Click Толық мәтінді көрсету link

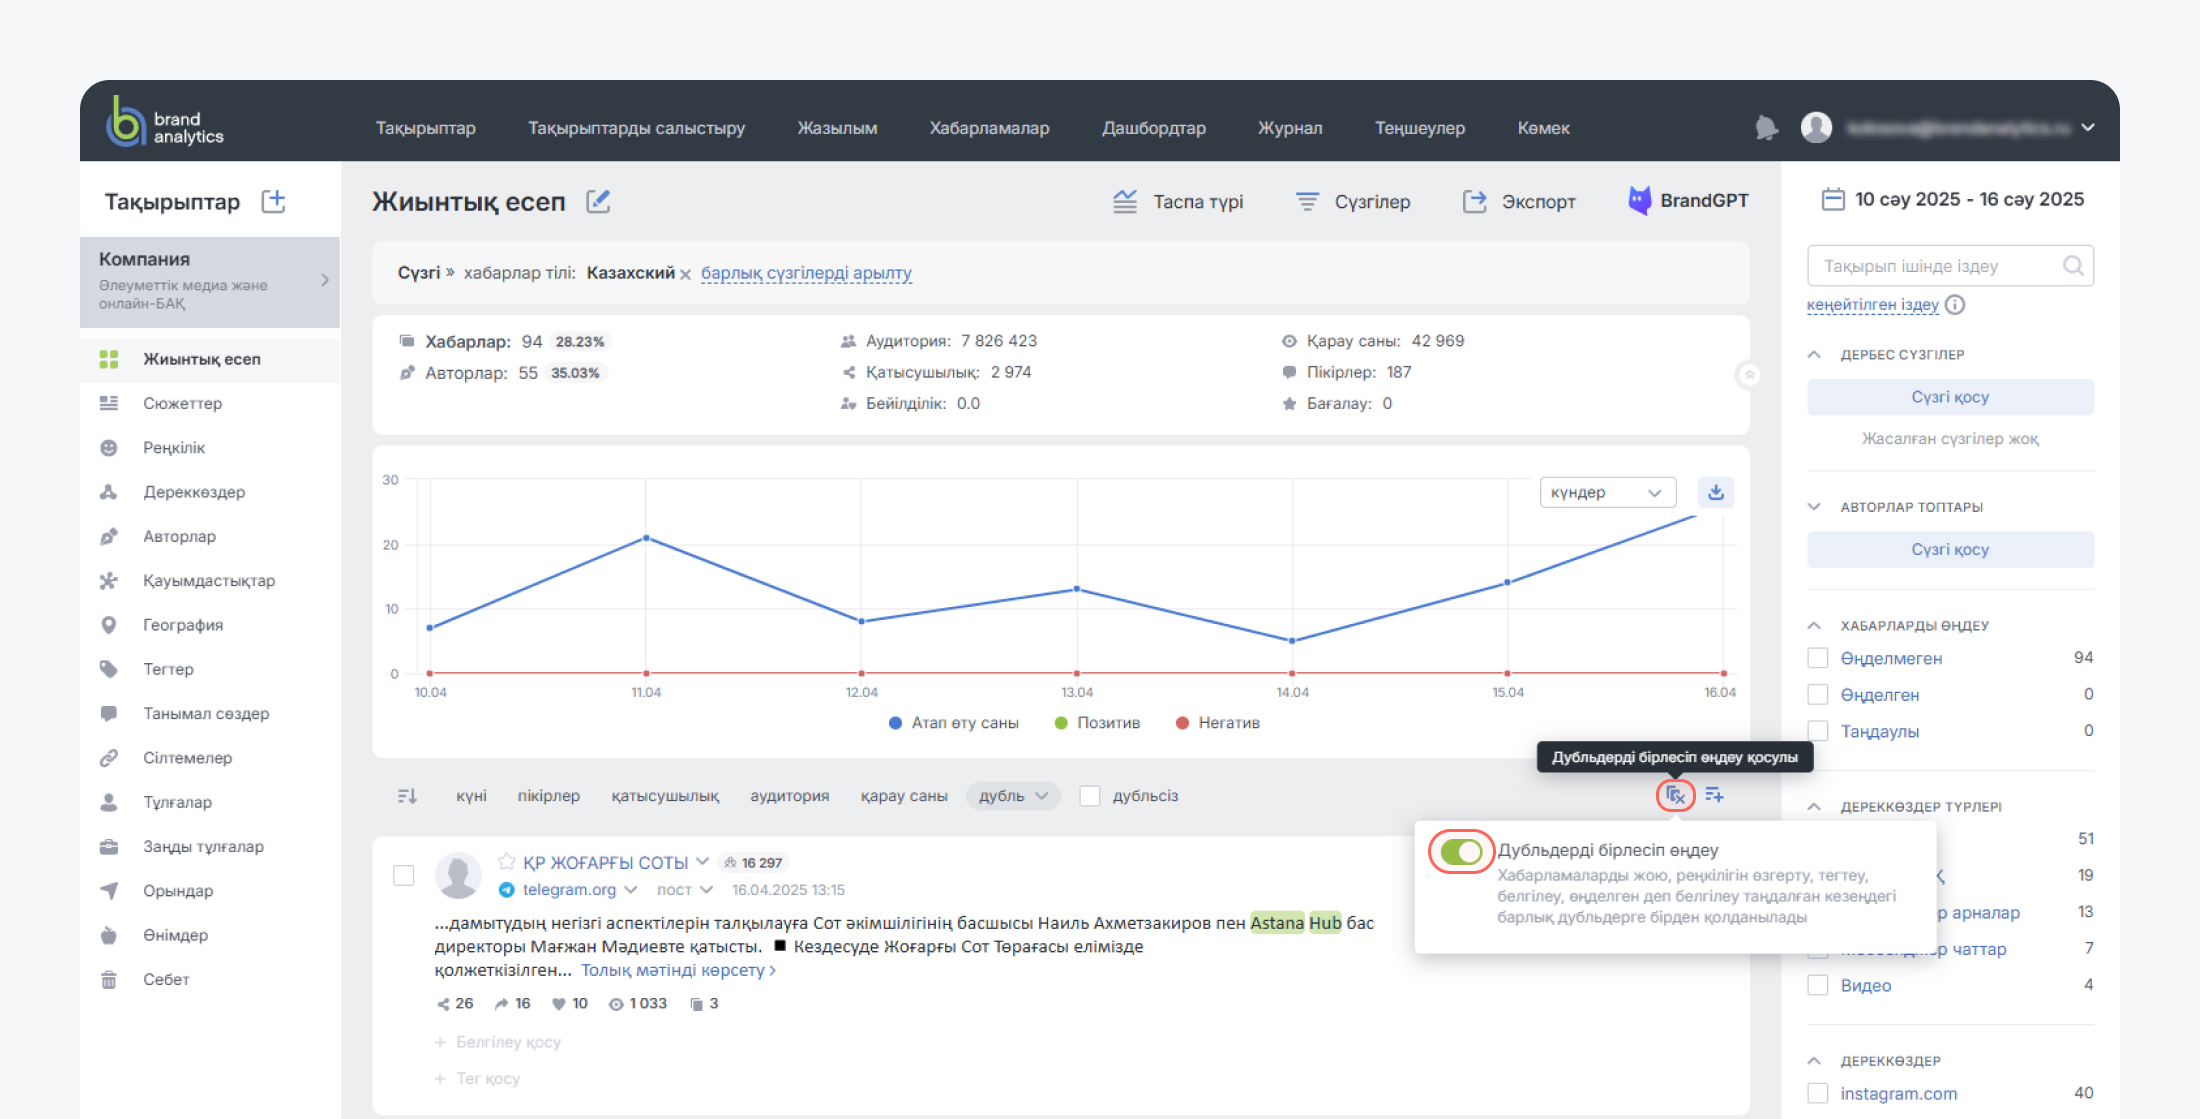pyautogui.click(x=678, y=970)
